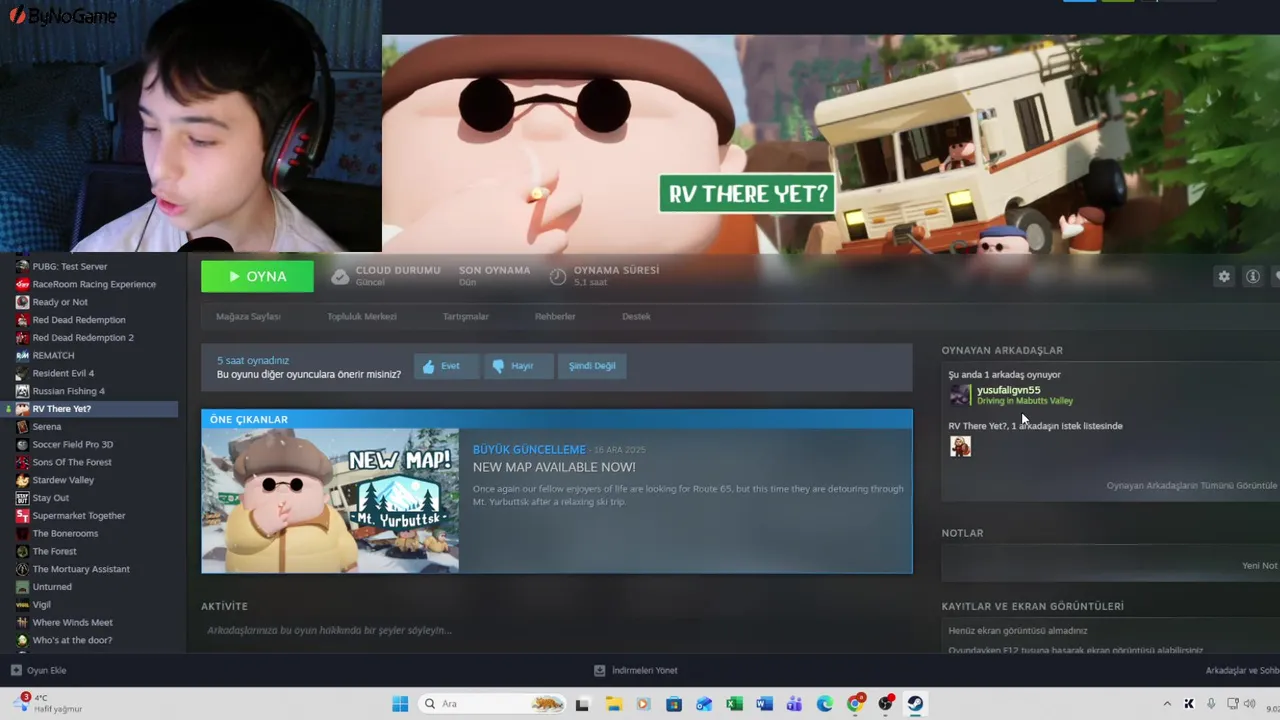Click the weather widget on the taskbar
This screenshot has width=1280, height=720.
click(x=46, y=704)
